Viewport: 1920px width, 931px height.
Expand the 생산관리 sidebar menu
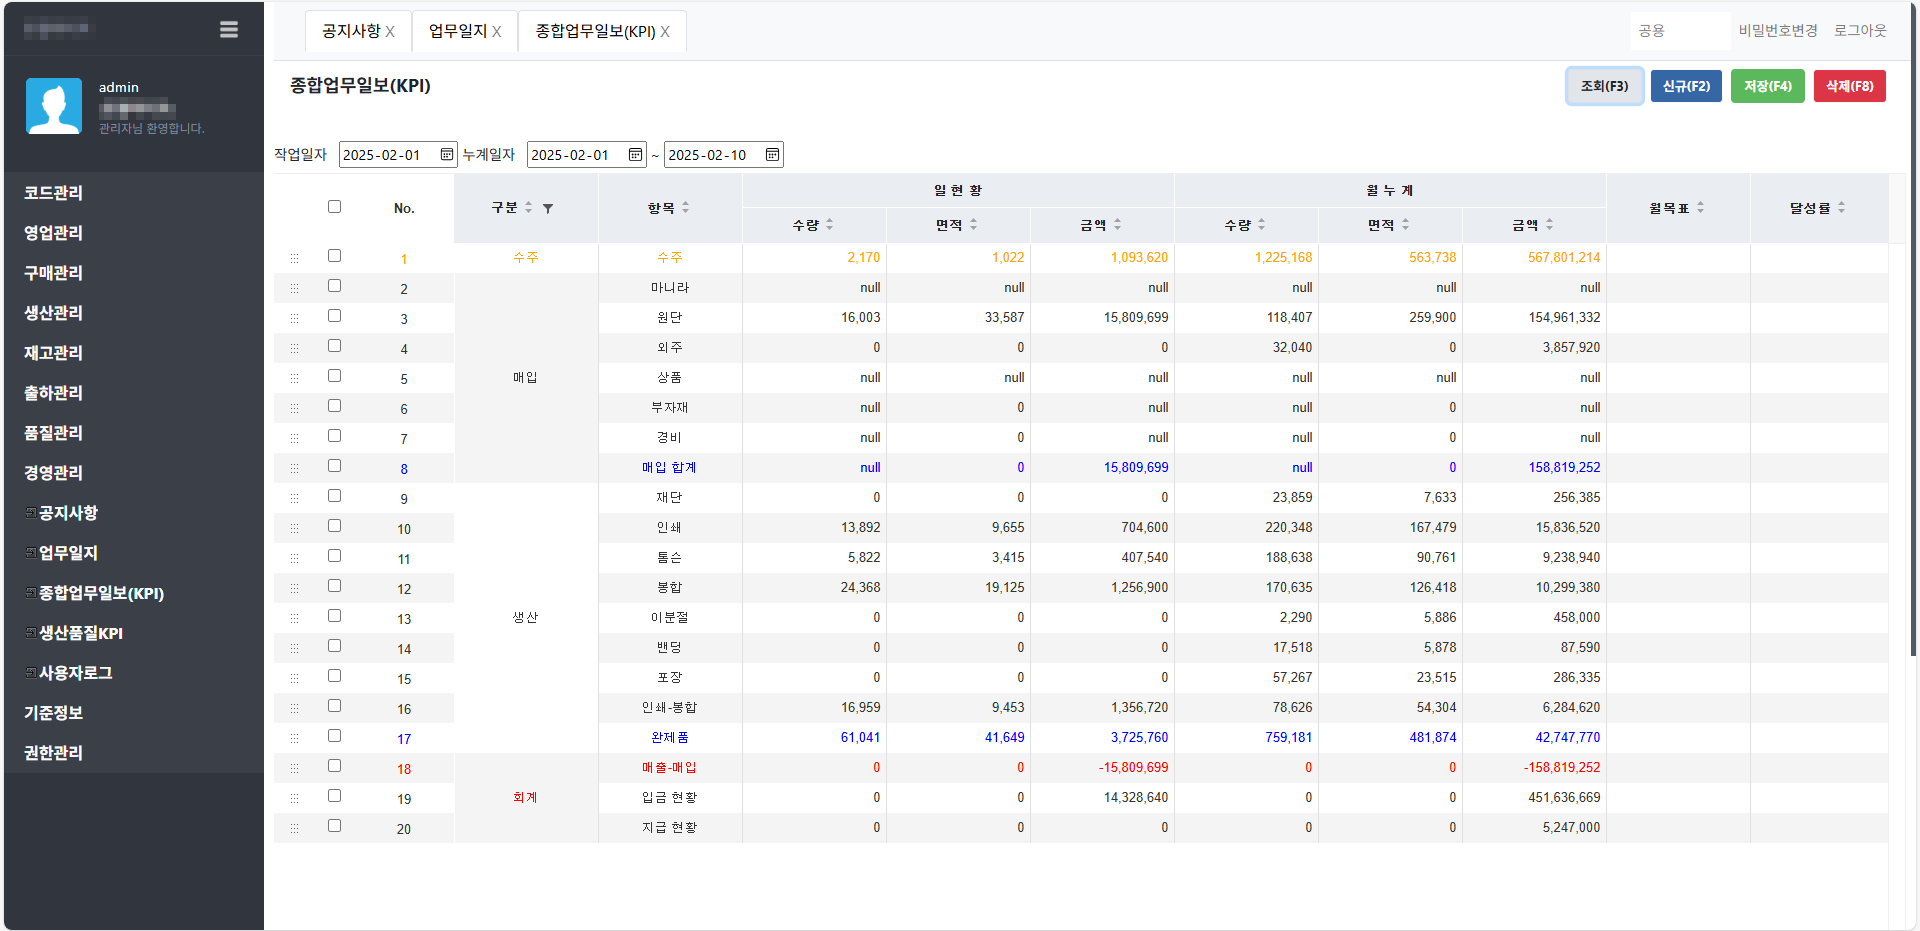click(54, 313)
